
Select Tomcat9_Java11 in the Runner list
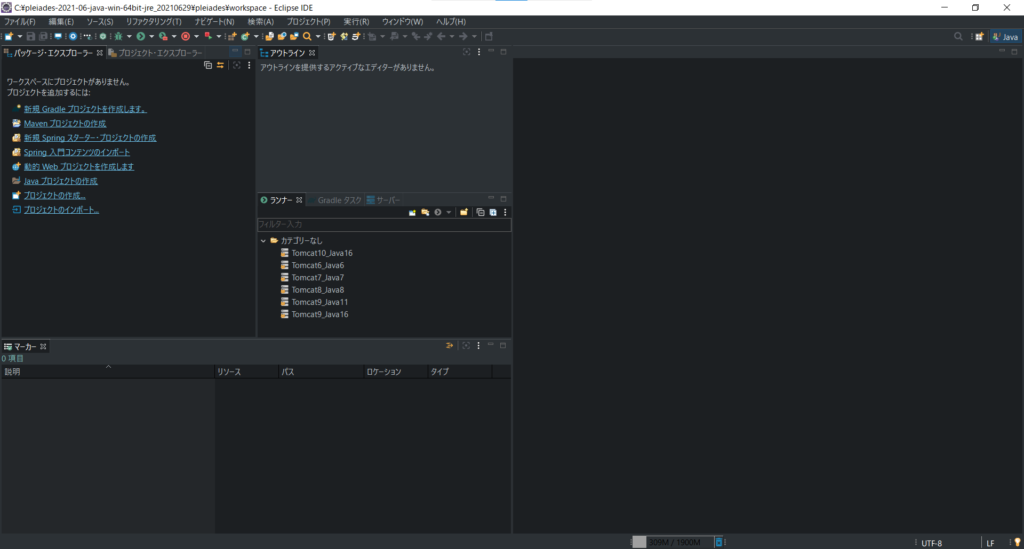coord(318,302)
